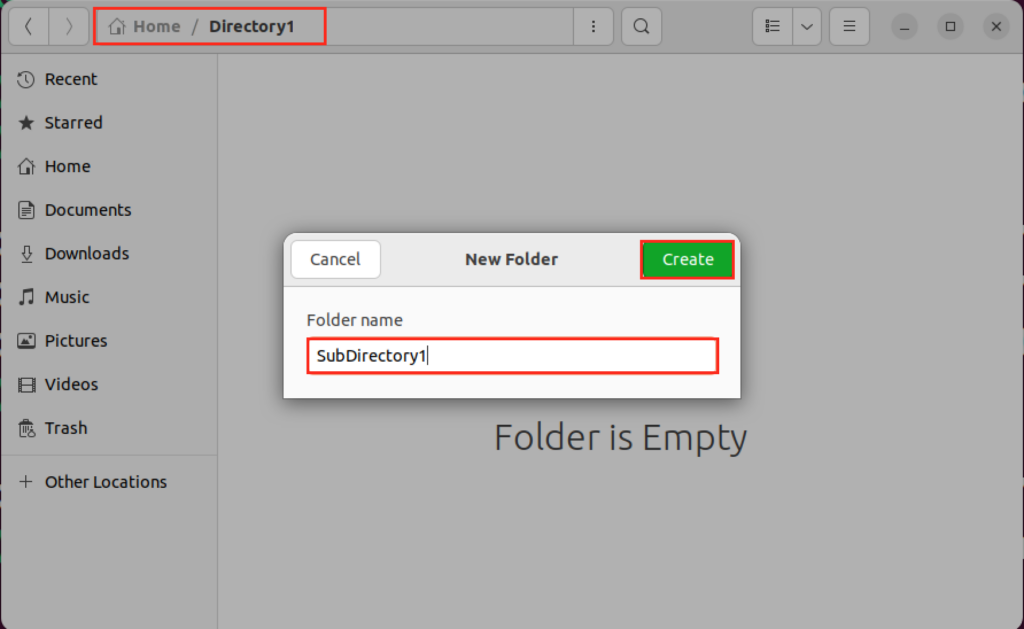Click the Create button in New Folder dialog
This screenshot has width=1024, height=629.
coord(687,259)
